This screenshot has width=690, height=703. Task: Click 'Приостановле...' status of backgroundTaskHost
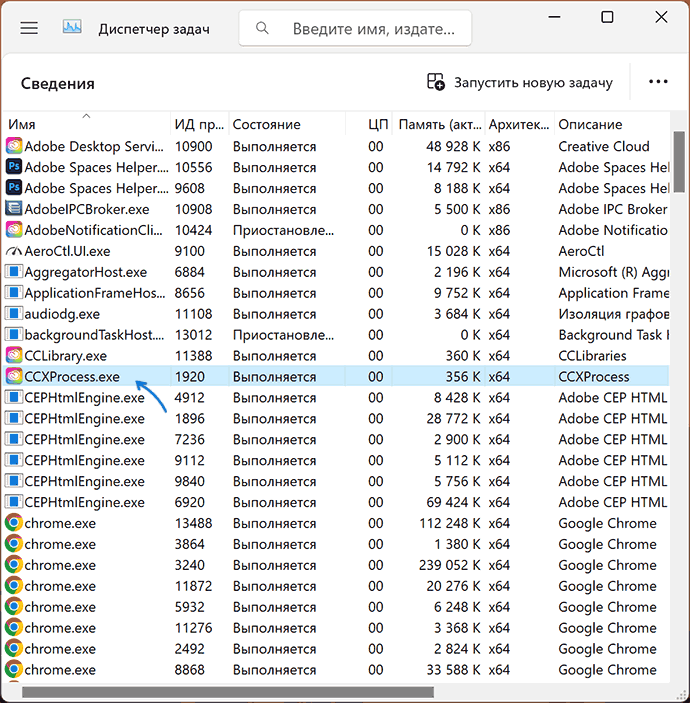(x=283, y=335)
